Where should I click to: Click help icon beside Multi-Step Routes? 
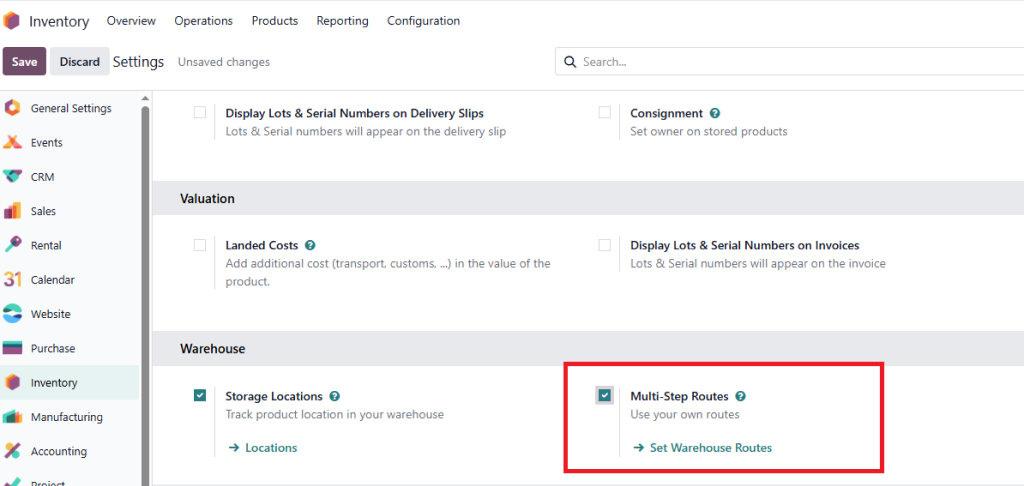pyautogui.click(x=740, y=396)
